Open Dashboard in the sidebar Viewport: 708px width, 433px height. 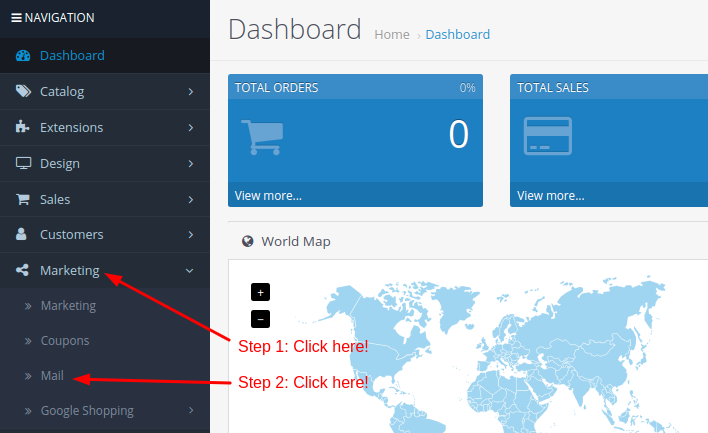(105, 56)
